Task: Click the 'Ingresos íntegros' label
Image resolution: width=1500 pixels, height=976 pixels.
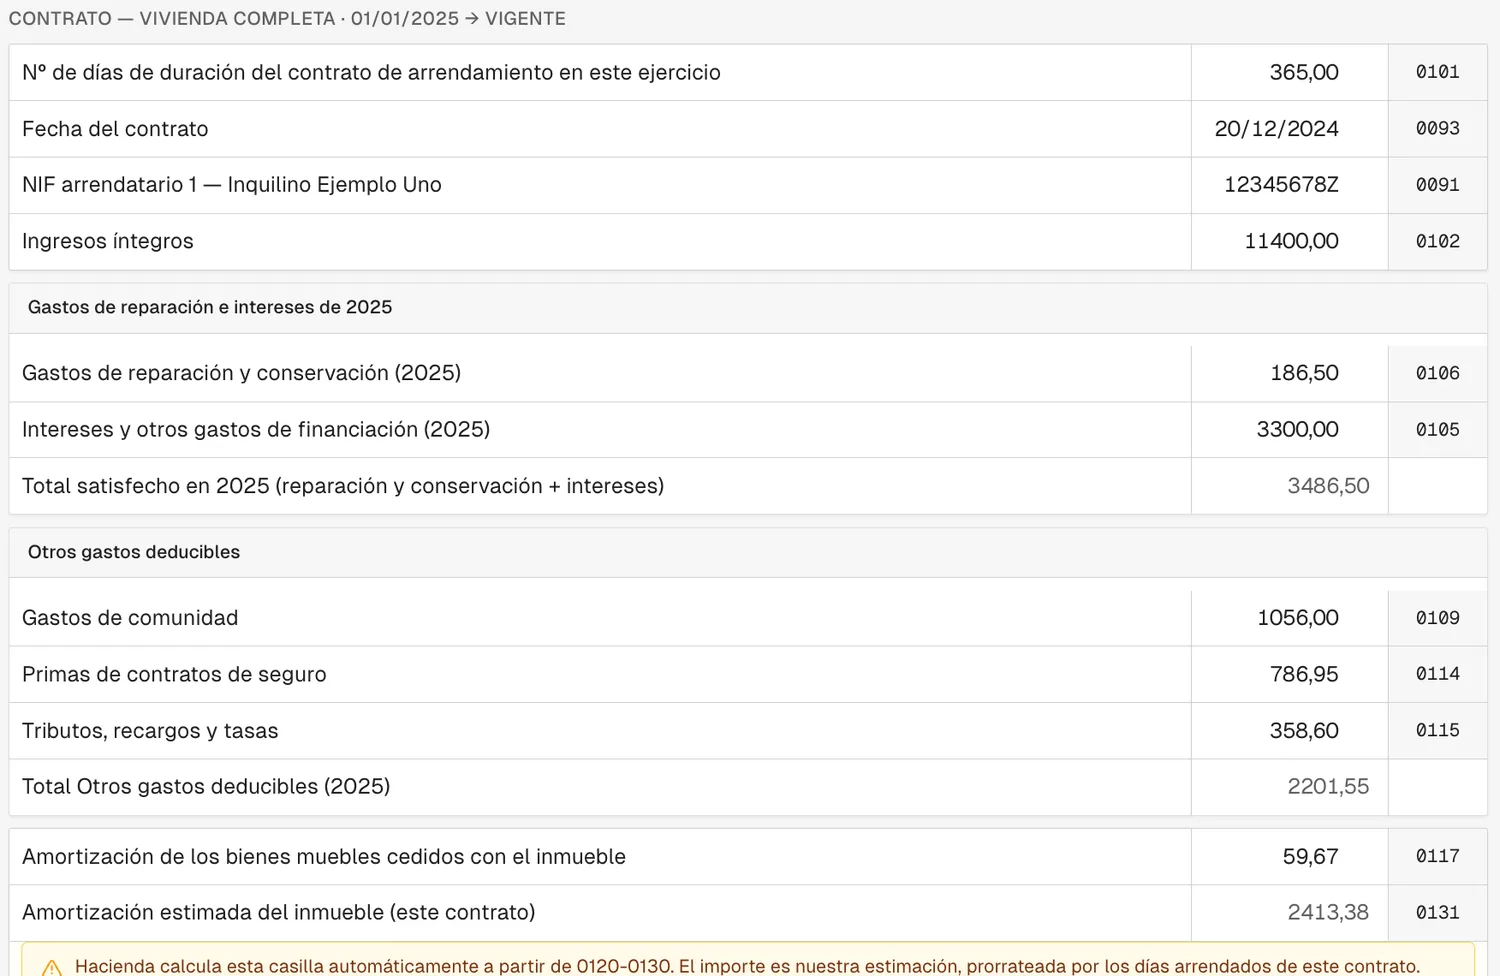Action: pos(108,241)
